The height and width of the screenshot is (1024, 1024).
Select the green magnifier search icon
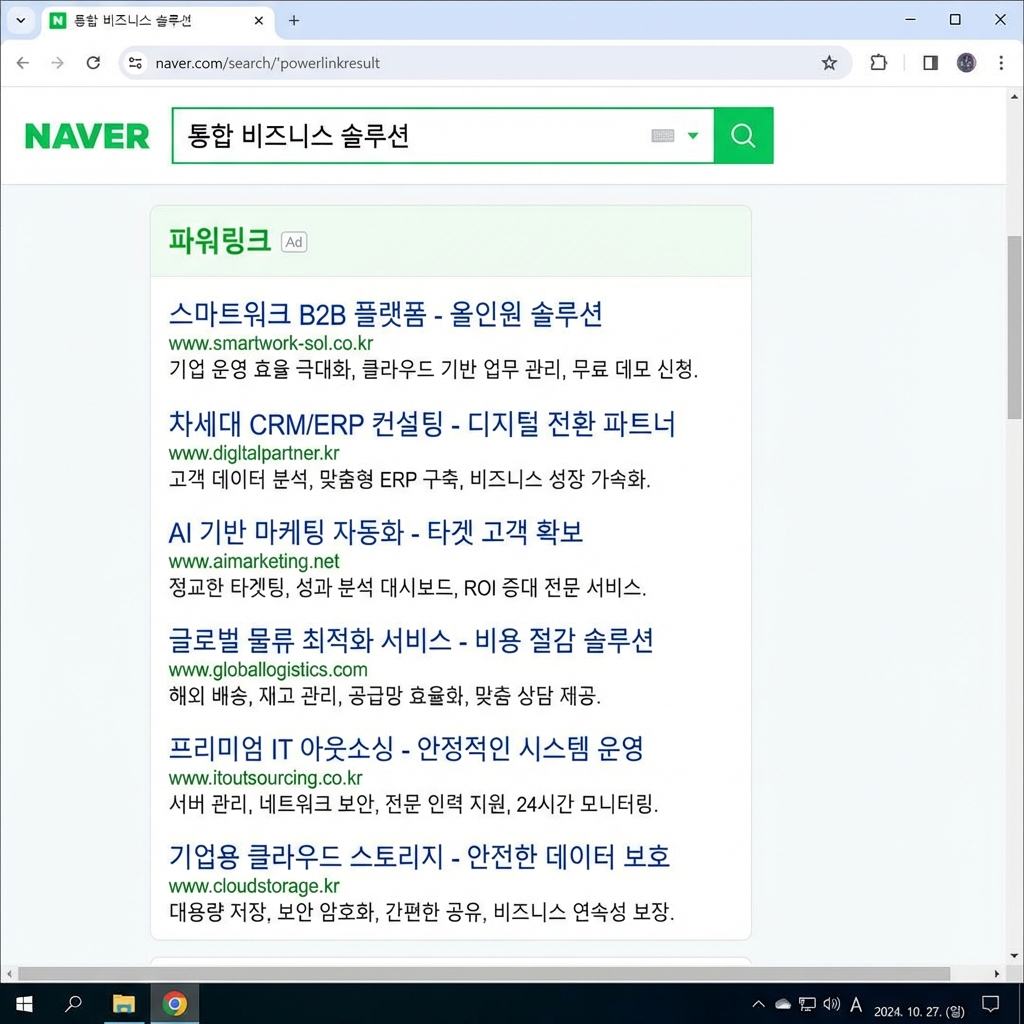(743, 136)
